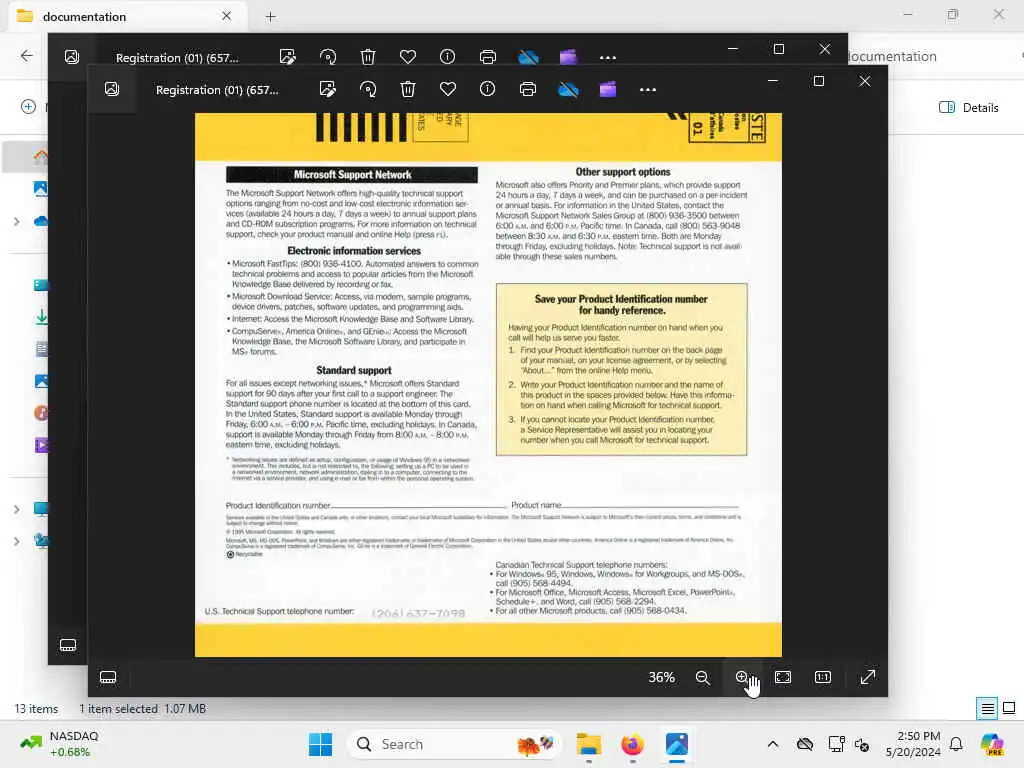Favorite the image in front Photos window
The image size is (1024, 768).
click(x=447, y=89)
